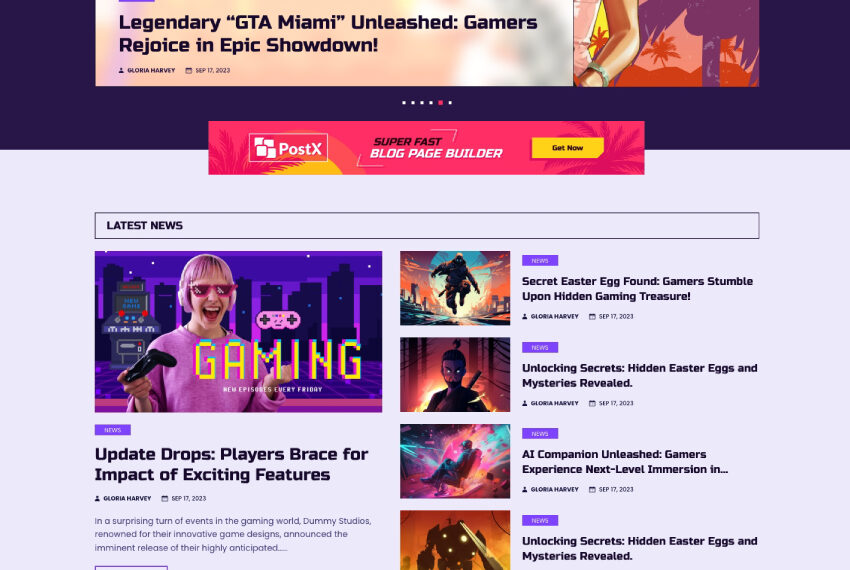Click author icon beside Gloria Harvey in slider
This screenshot has width=850, height=570.
[x=121, y=71]
